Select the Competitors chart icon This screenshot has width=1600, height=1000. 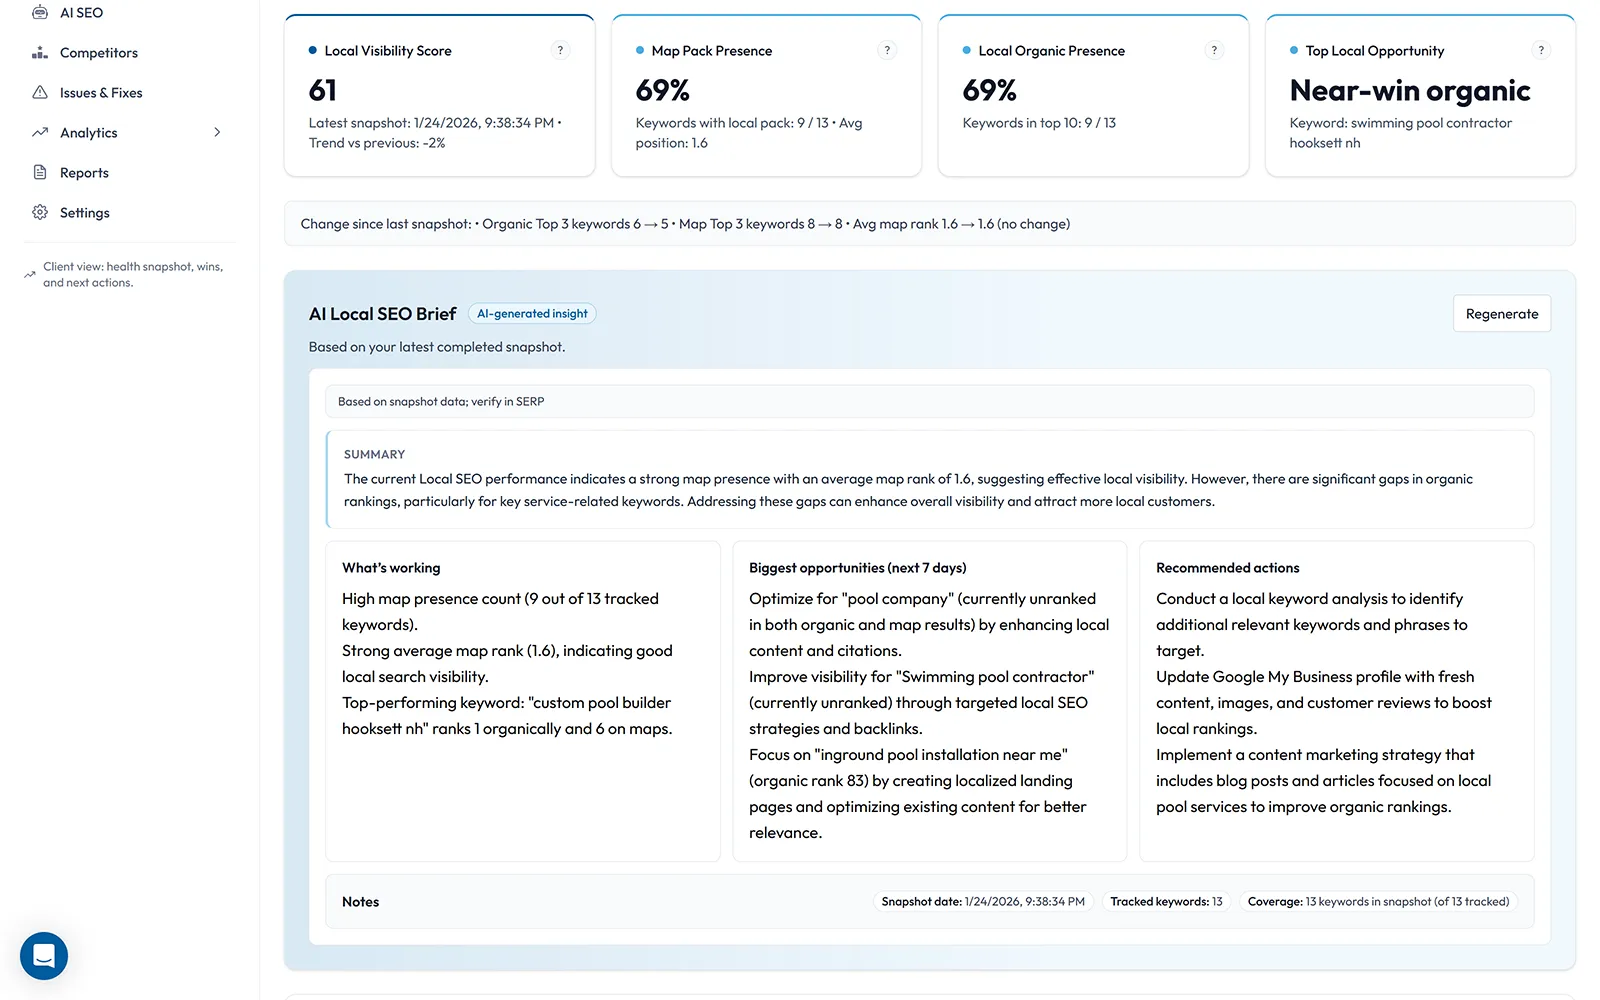(39, 52)
